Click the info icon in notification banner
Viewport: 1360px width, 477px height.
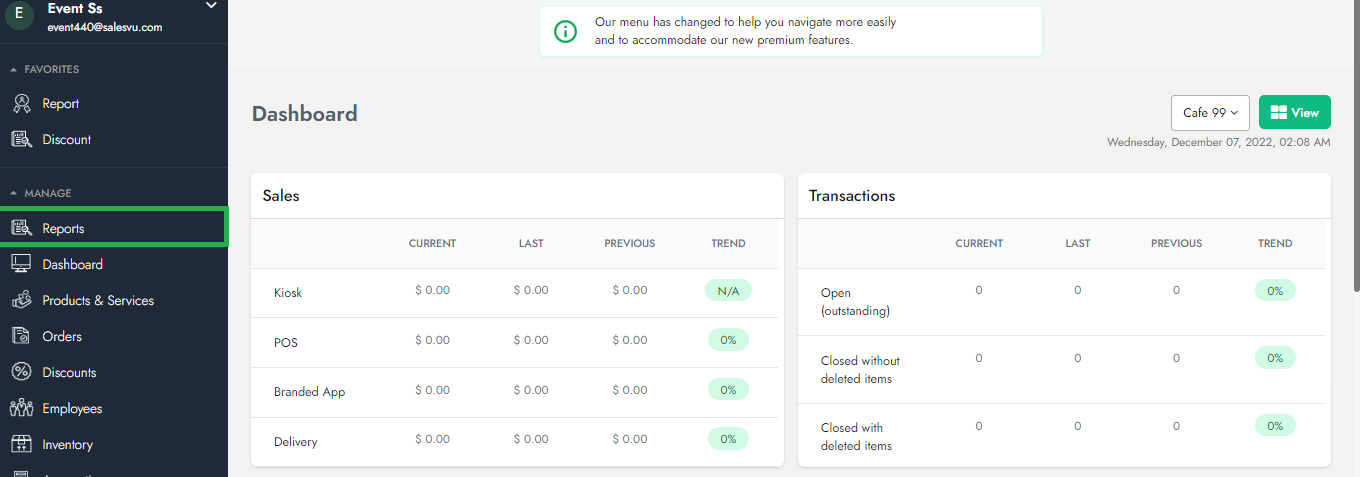coord(566,31)
